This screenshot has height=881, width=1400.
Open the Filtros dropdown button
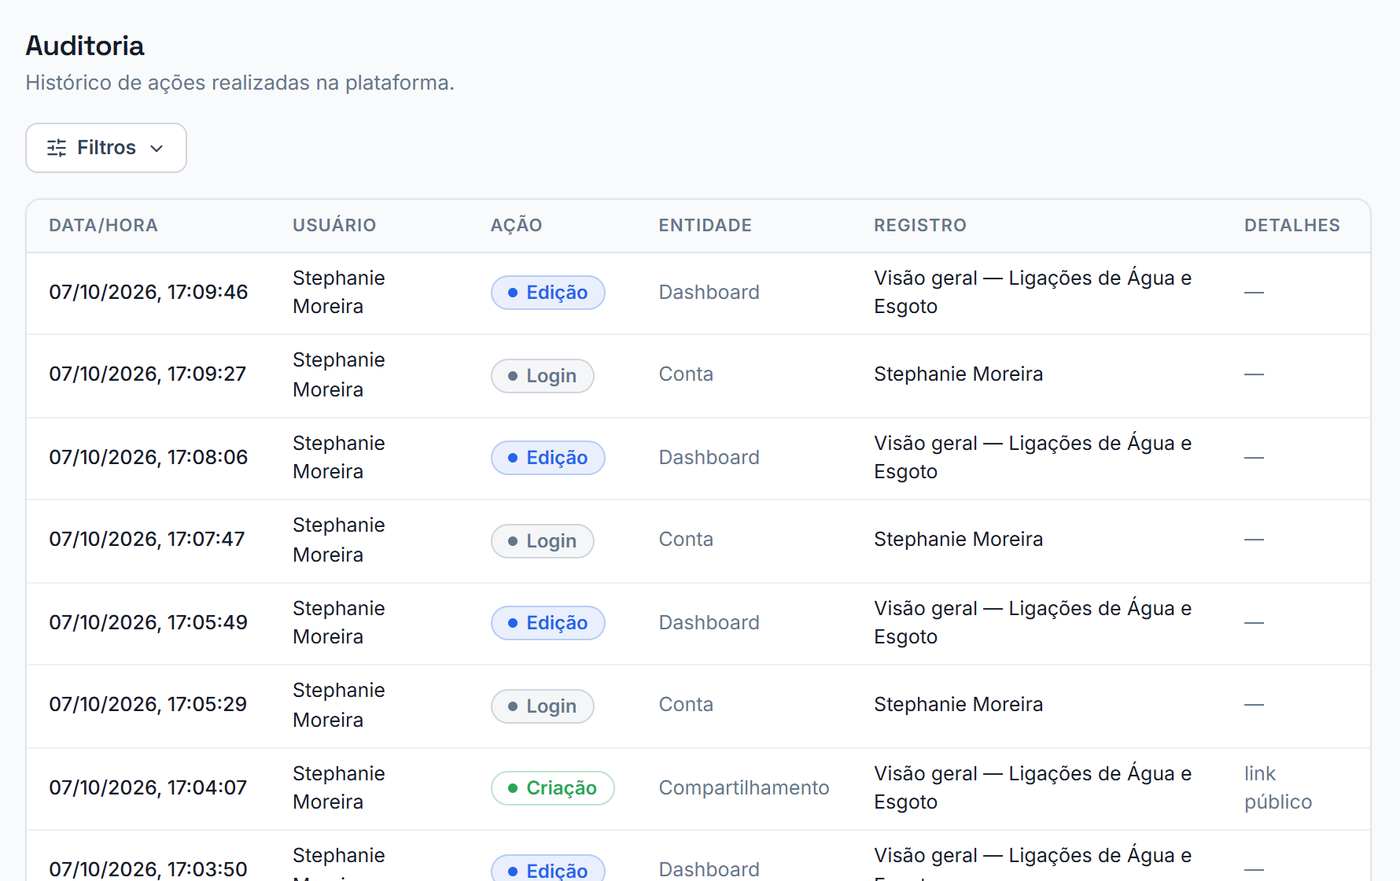click(x=106, y=148)
